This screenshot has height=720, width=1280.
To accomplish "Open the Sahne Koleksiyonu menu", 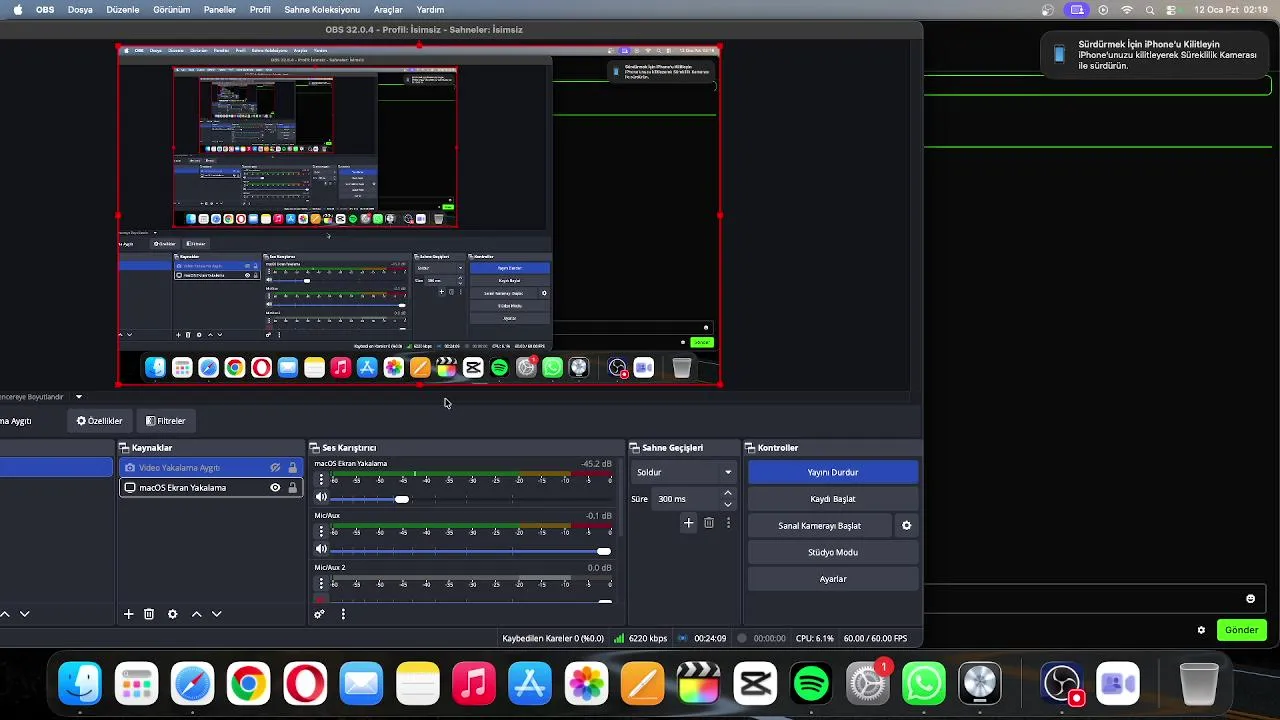I will click(322, 10).
